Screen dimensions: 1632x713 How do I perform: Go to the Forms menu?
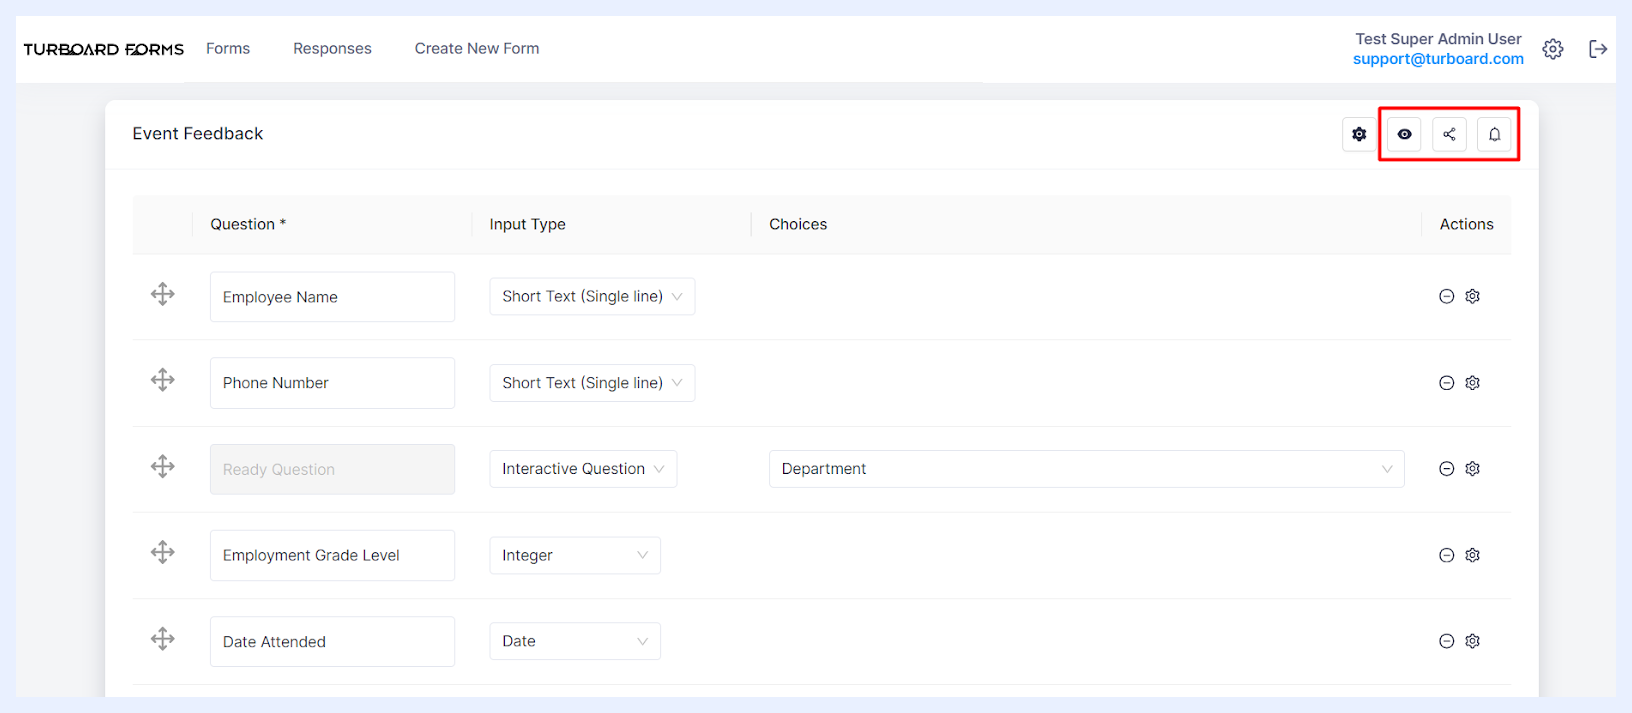click(228, 48)
